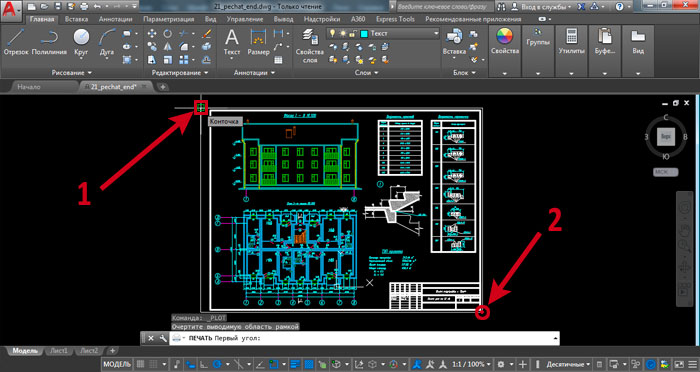The image size is (700, 372).
Task: Open the 1:1 / 100% annotation scale dropdown
Action: tap(472, 364)
